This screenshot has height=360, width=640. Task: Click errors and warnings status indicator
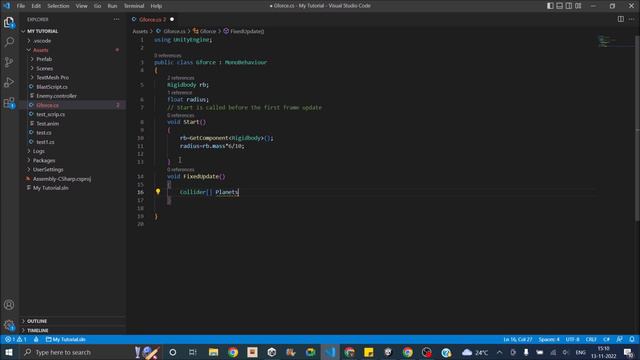pos(16,339)
